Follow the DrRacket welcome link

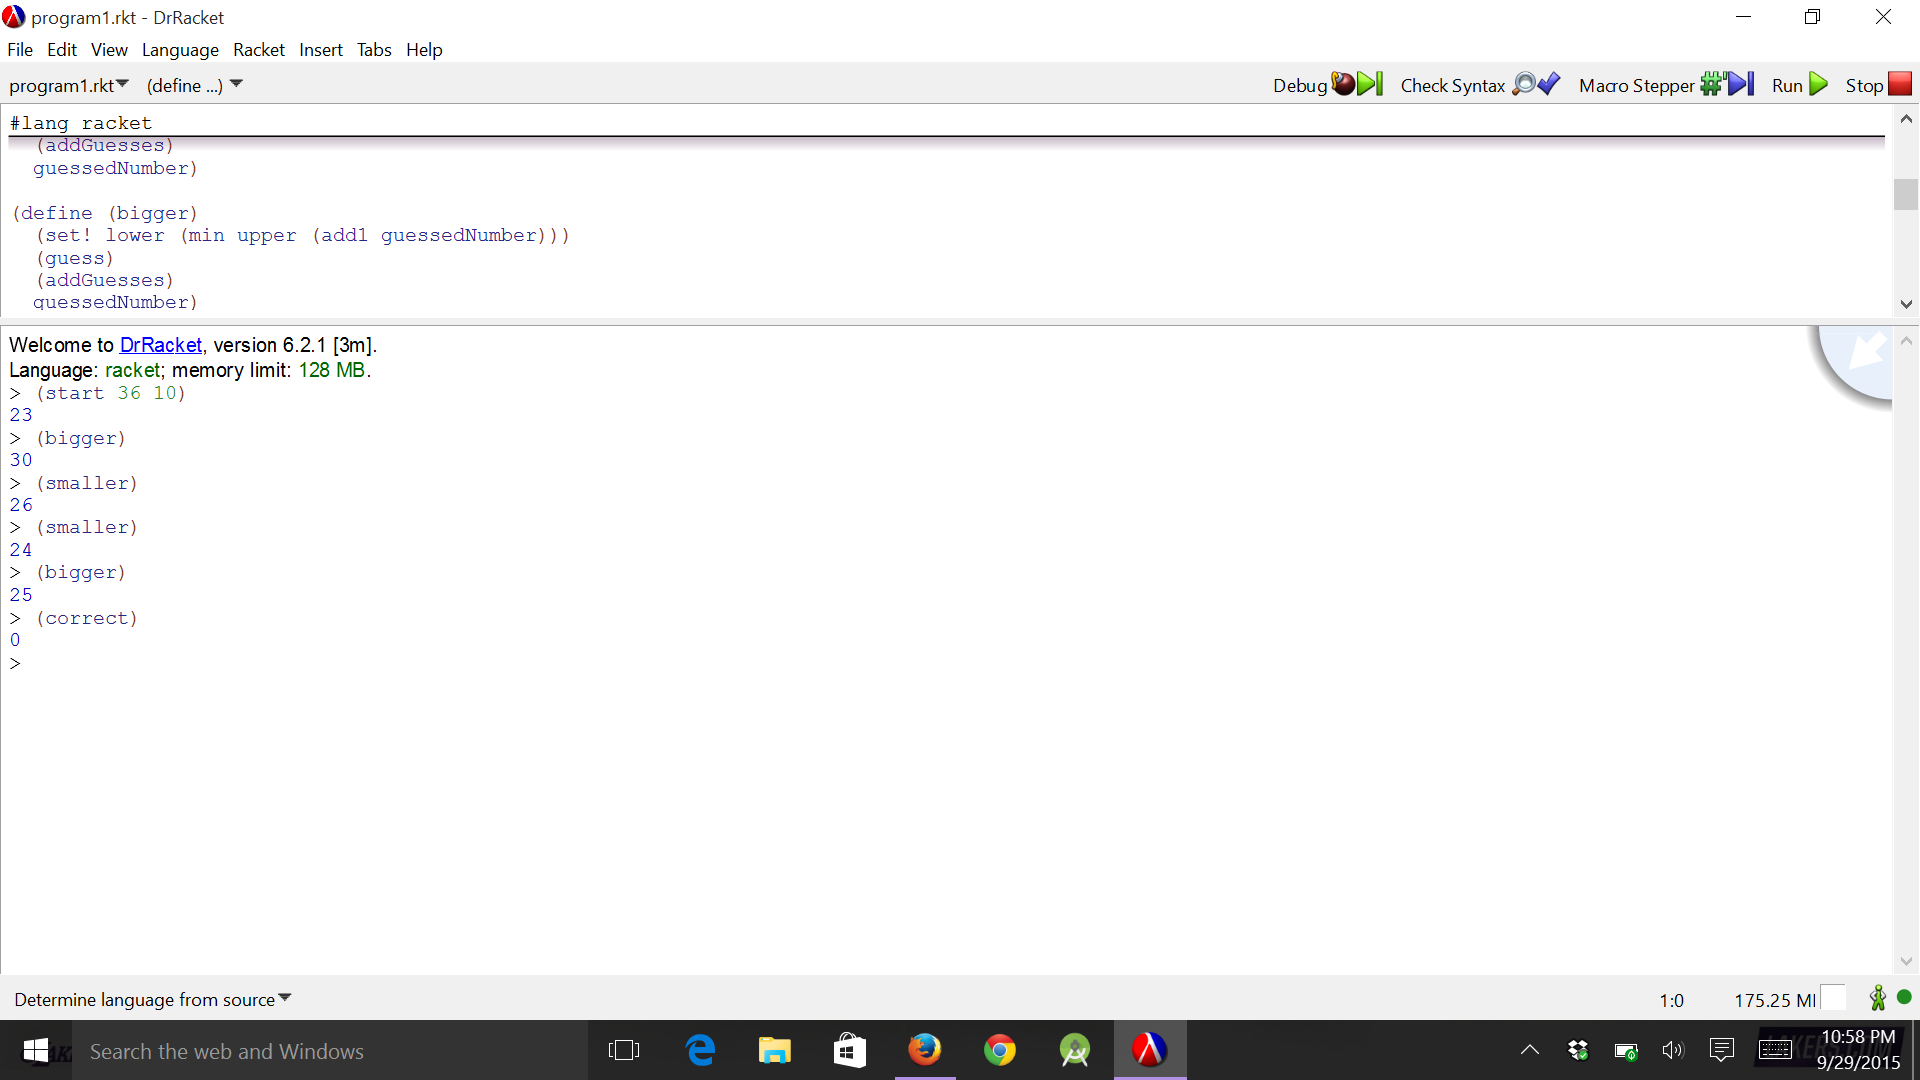(x=160, y=345)
